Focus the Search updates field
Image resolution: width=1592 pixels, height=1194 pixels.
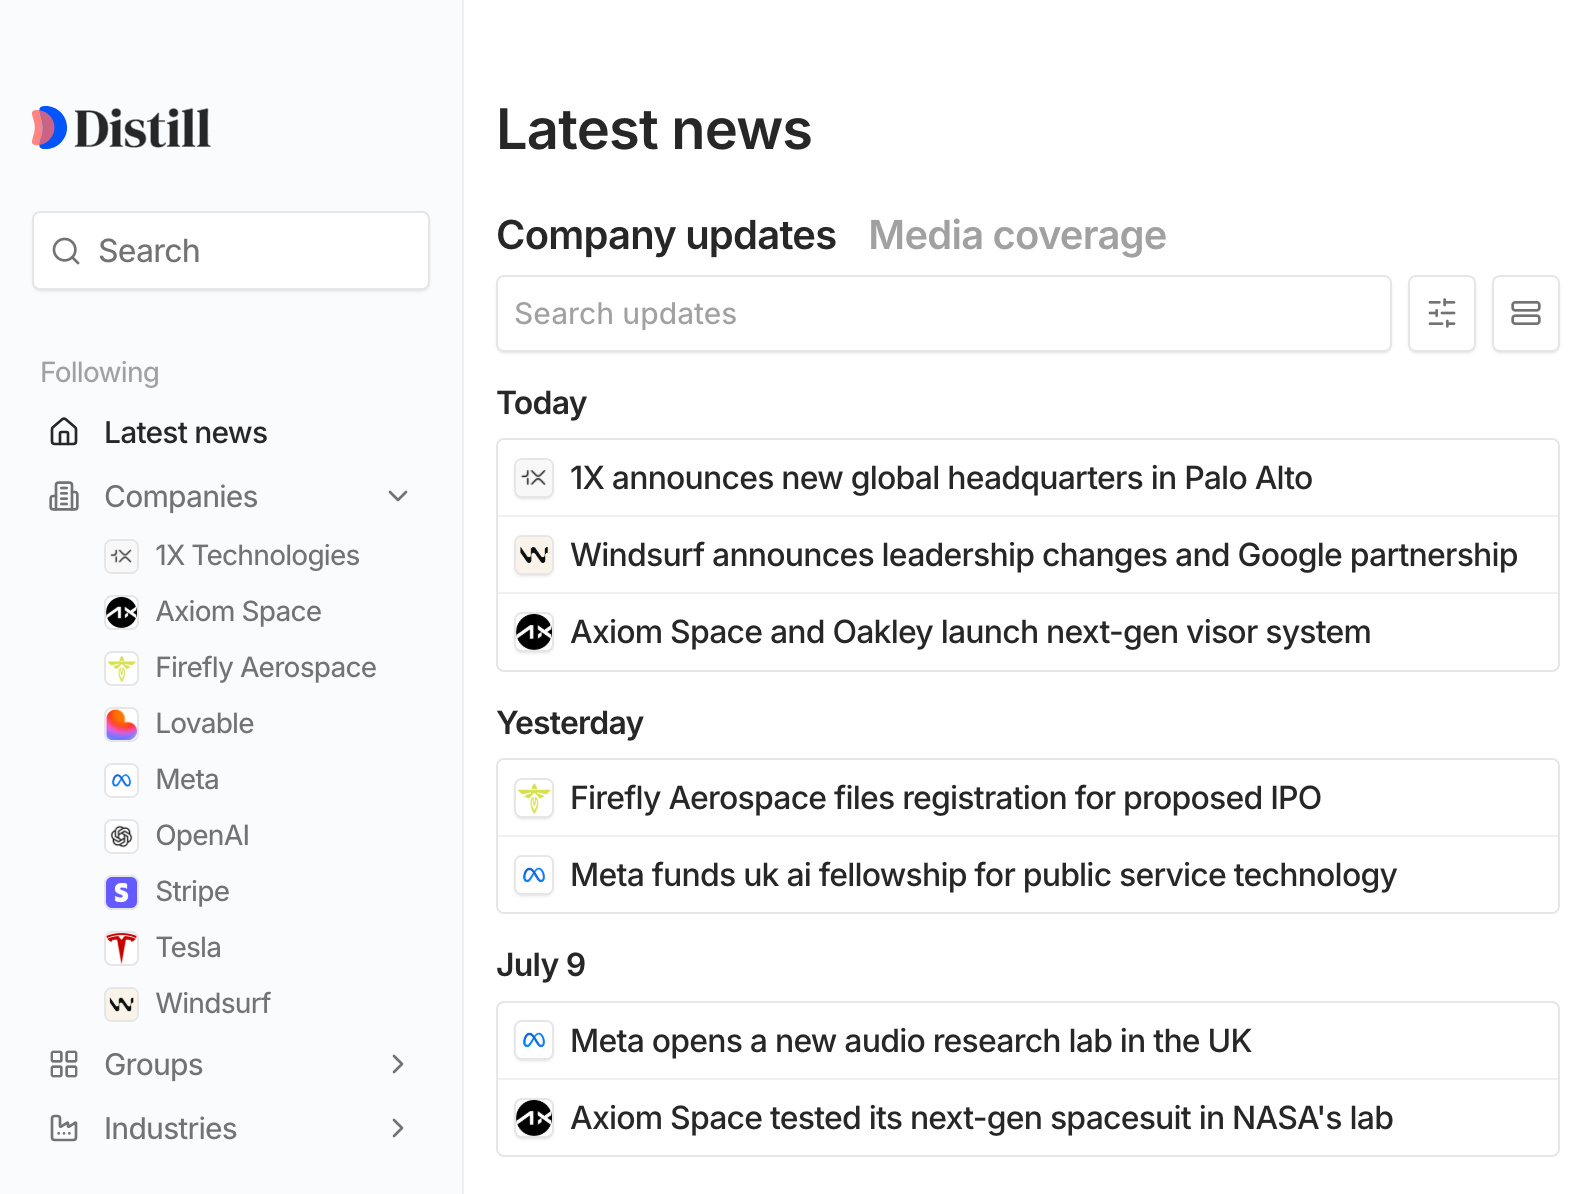point(944,314)
